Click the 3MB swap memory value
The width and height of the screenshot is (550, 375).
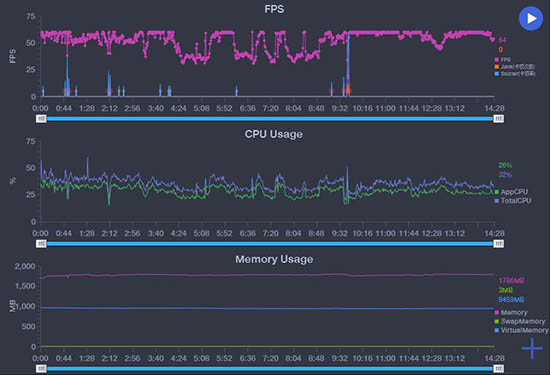pyautogui.click(x=505, y=290)
